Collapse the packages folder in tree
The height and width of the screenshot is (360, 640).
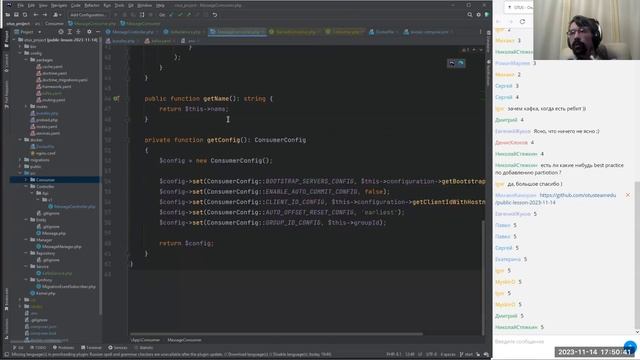pyautogui.click(x=26, y=60)
